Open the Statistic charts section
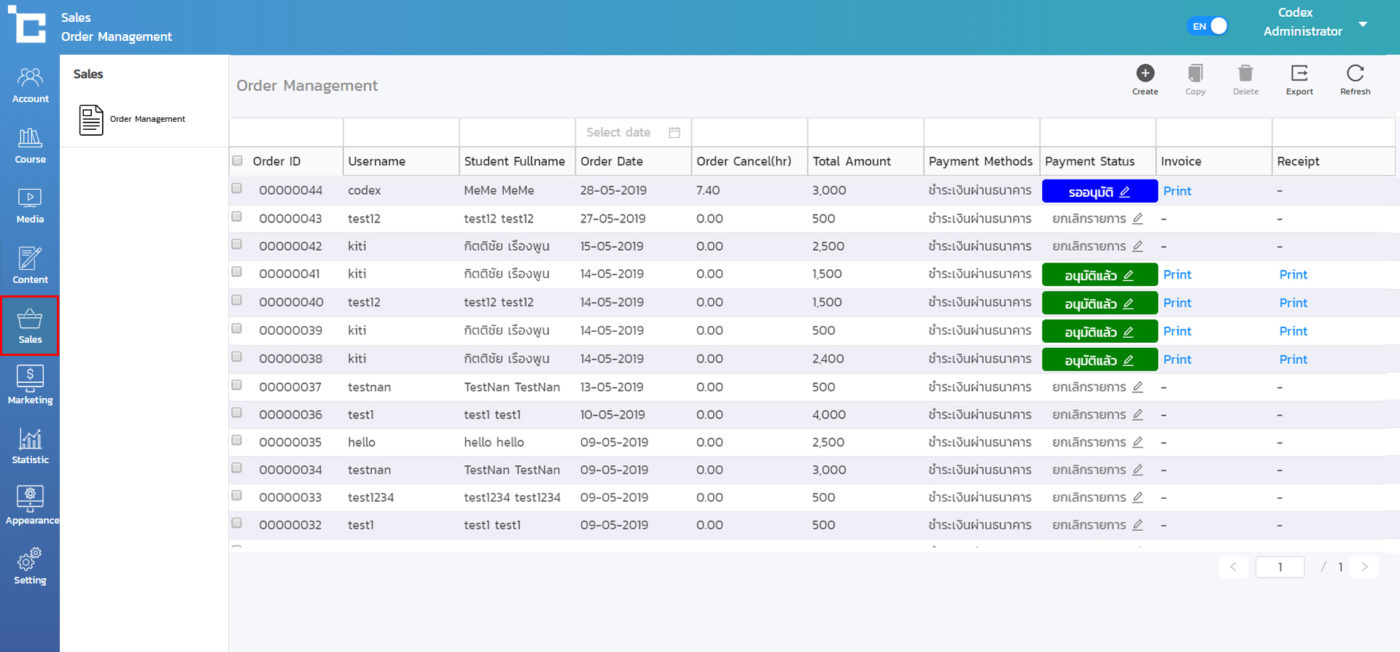The width and height of the screenshot is (1400, 652). click(x=30, y=445)
